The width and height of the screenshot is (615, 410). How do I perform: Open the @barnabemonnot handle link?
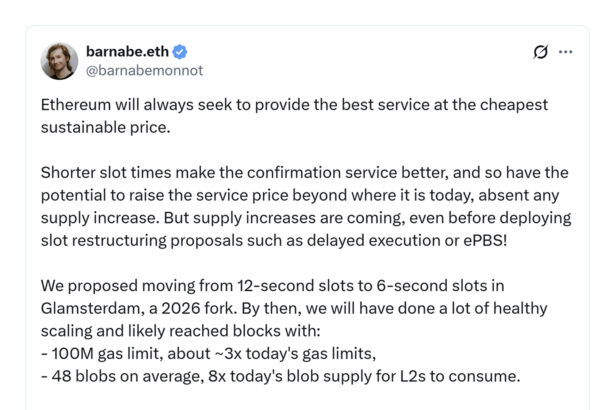pyautogui.click(x=145, y=71)
